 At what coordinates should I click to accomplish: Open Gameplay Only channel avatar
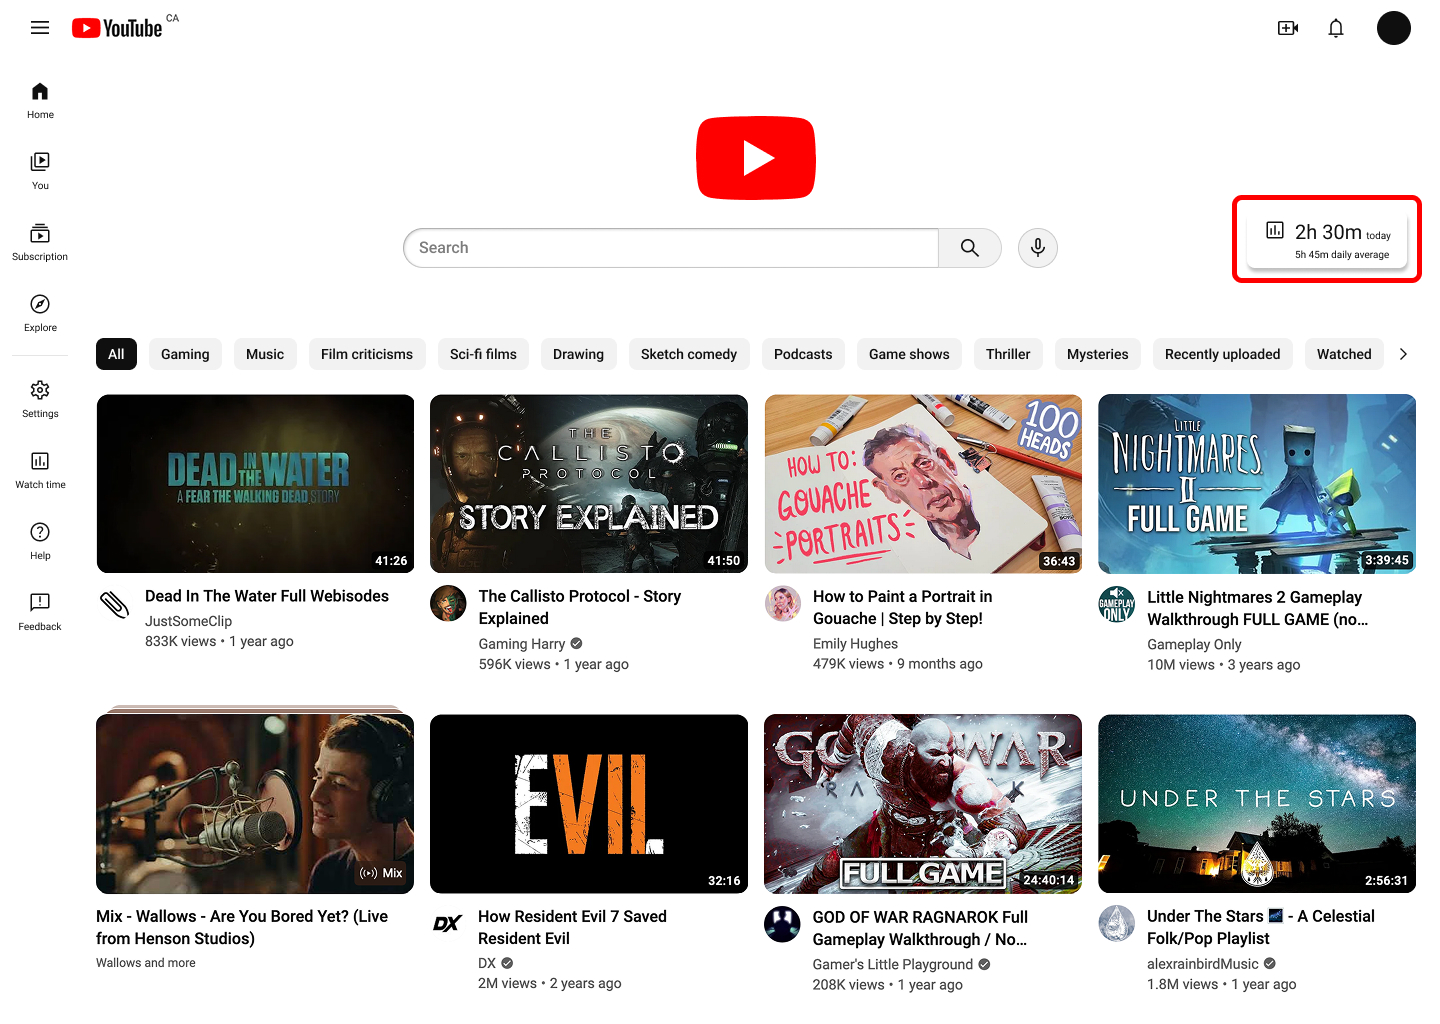1117,604
